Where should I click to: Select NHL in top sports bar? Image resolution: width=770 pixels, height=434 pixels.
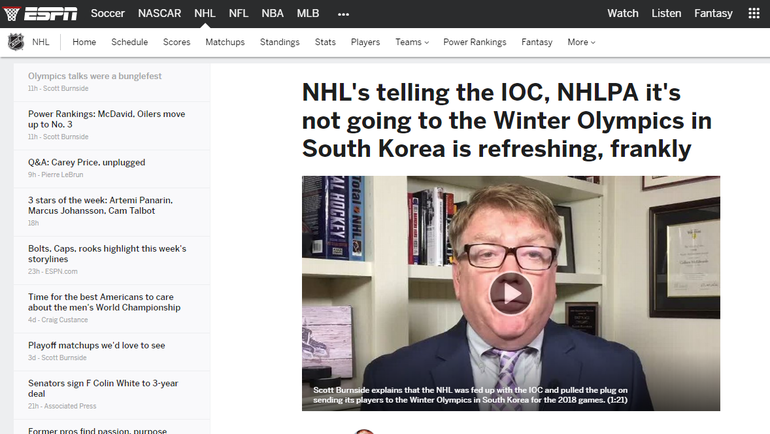205,14
